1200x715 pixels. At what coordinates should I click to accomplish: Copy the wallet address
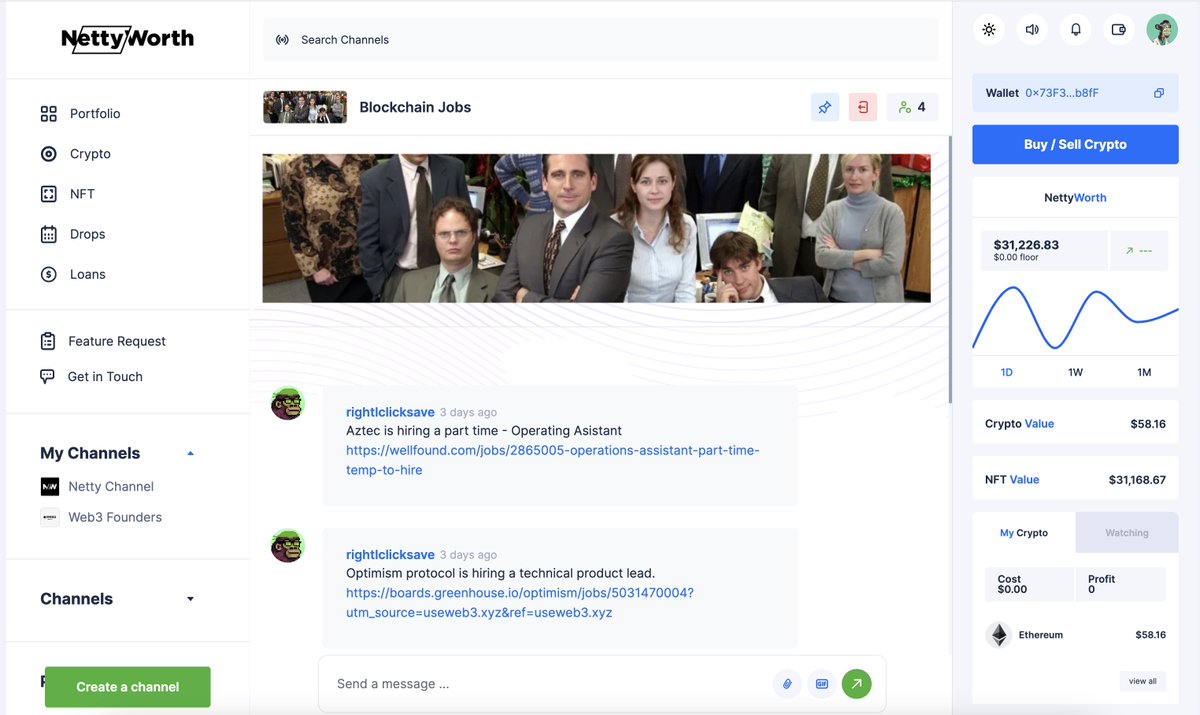tap(1158, 93)
